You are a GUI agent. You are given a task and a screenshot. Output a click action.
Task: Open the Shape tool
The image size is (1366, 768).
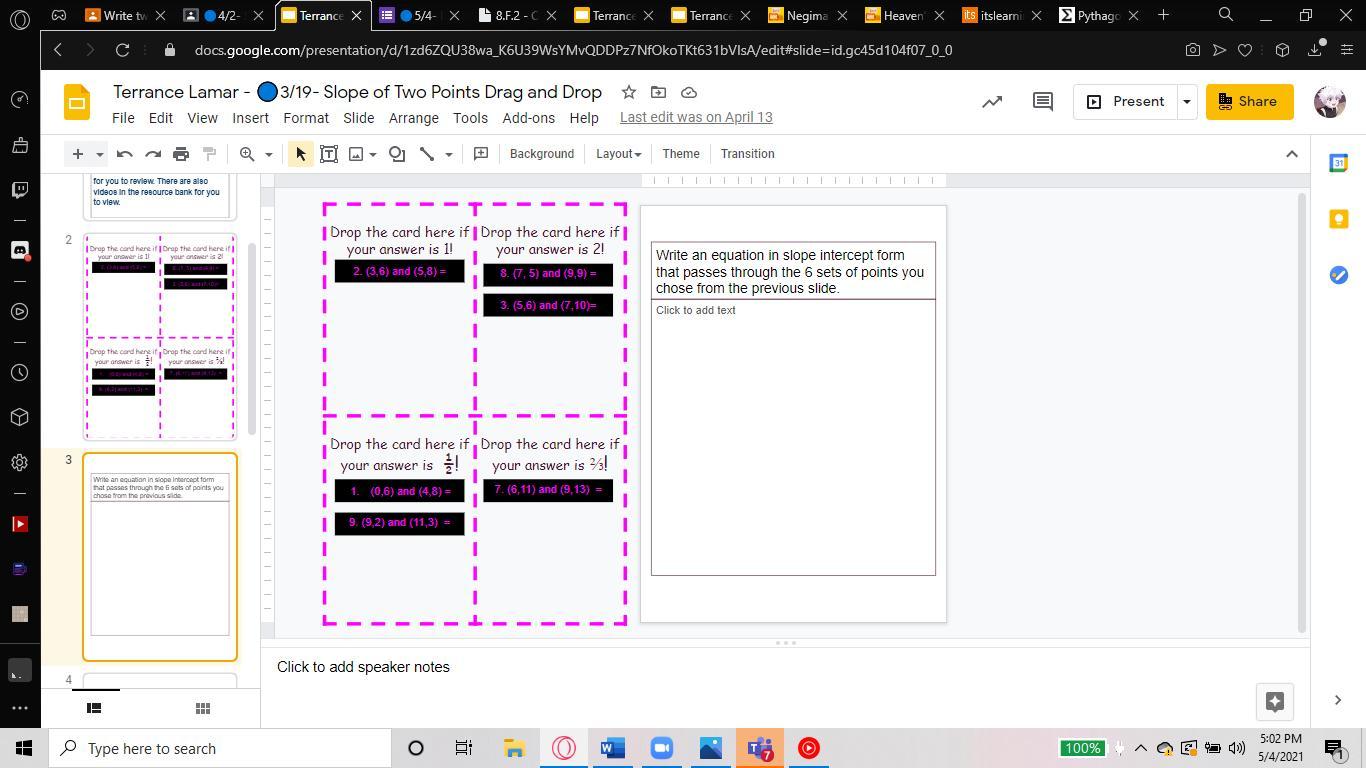point(397,154)
